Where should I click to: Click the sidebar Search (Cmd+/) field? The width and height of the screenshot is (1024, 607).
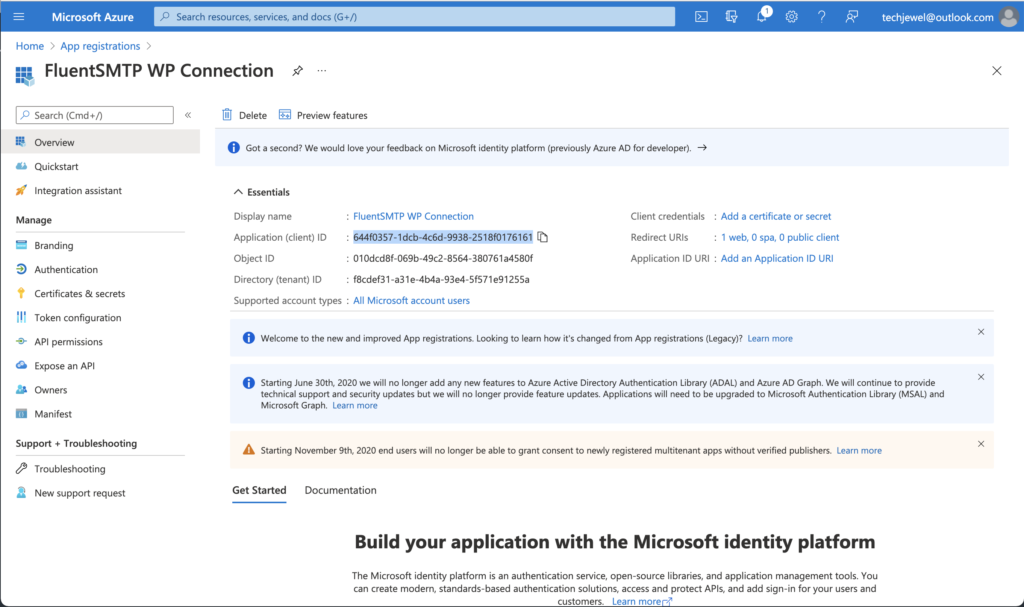click(95, 115)
